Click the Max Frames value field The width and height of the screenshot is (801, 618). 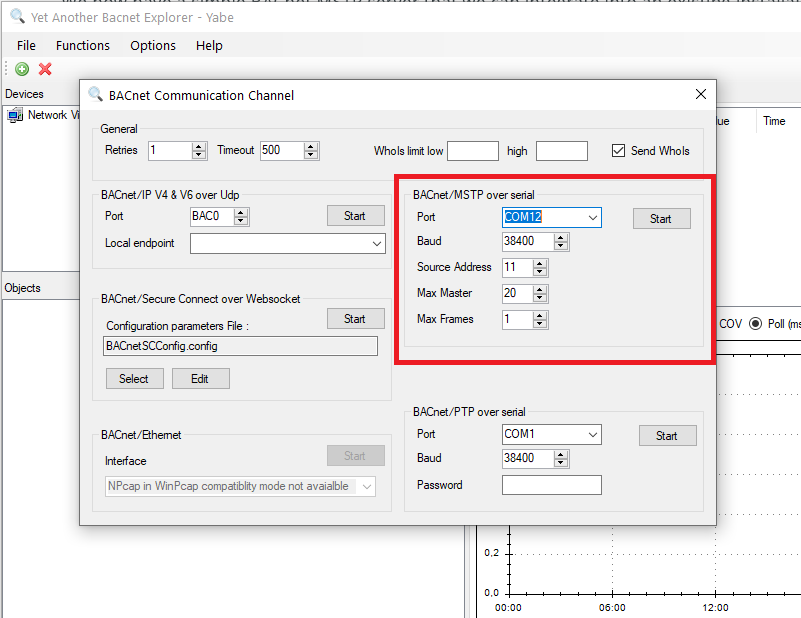(x=517, y=319)
